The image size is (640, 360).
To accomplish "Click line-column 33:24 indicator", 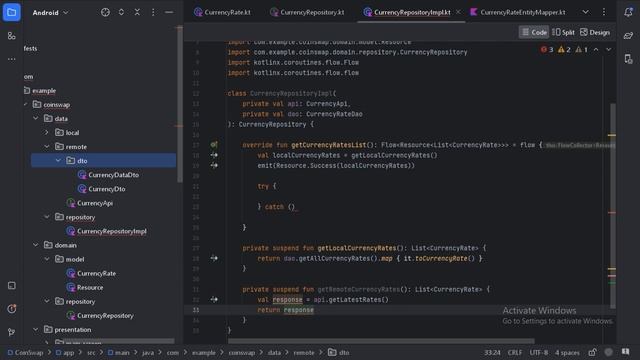I will pos(492,352).
